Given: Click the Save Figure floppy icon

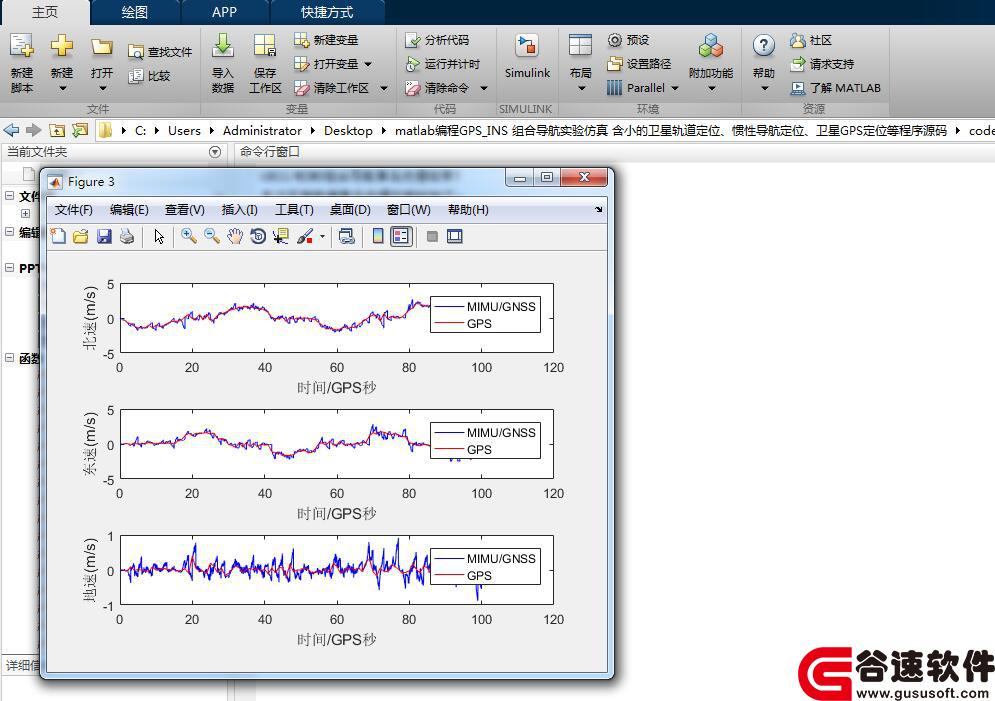Looking at the screenshot, I should (104, 237).
